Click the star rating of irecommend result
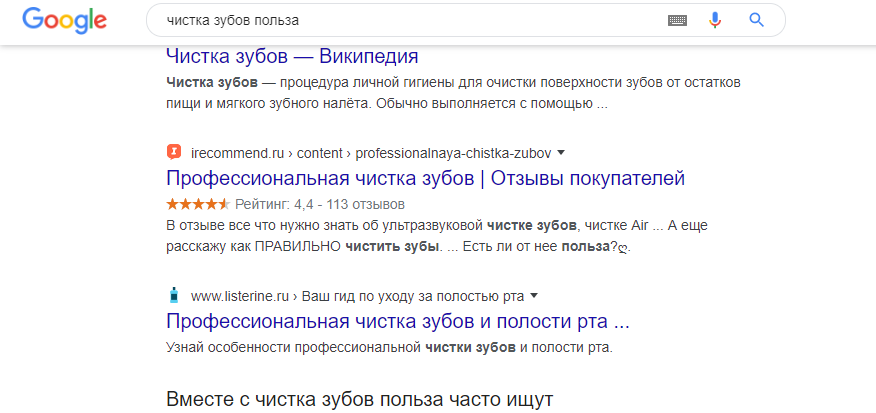 198,203
